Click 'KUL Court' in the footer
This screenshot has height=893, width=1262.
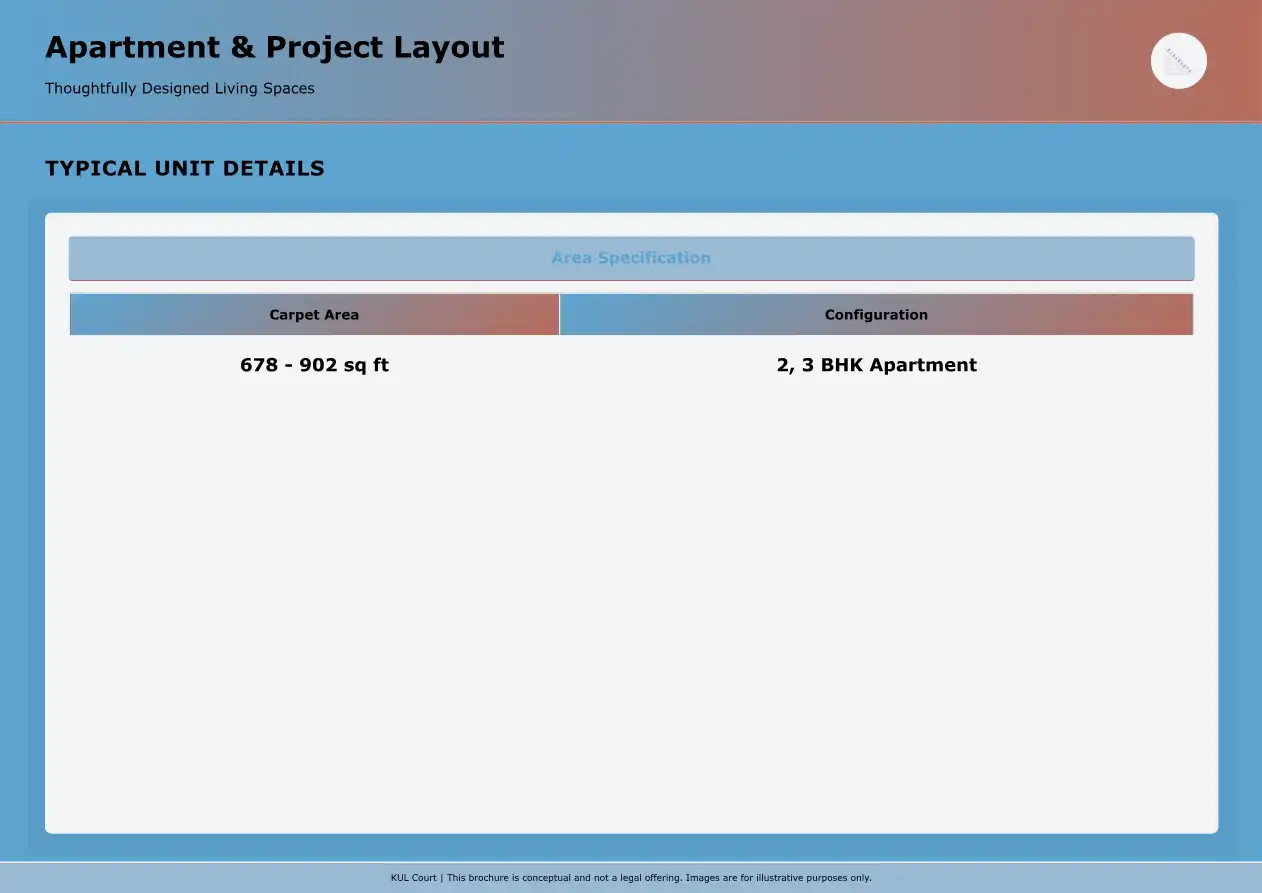coord(413,878)
